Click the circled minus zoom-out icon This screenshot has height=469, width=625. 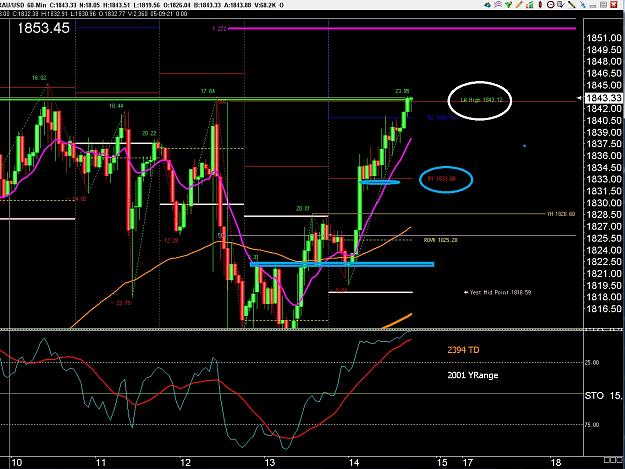(550, 5)
